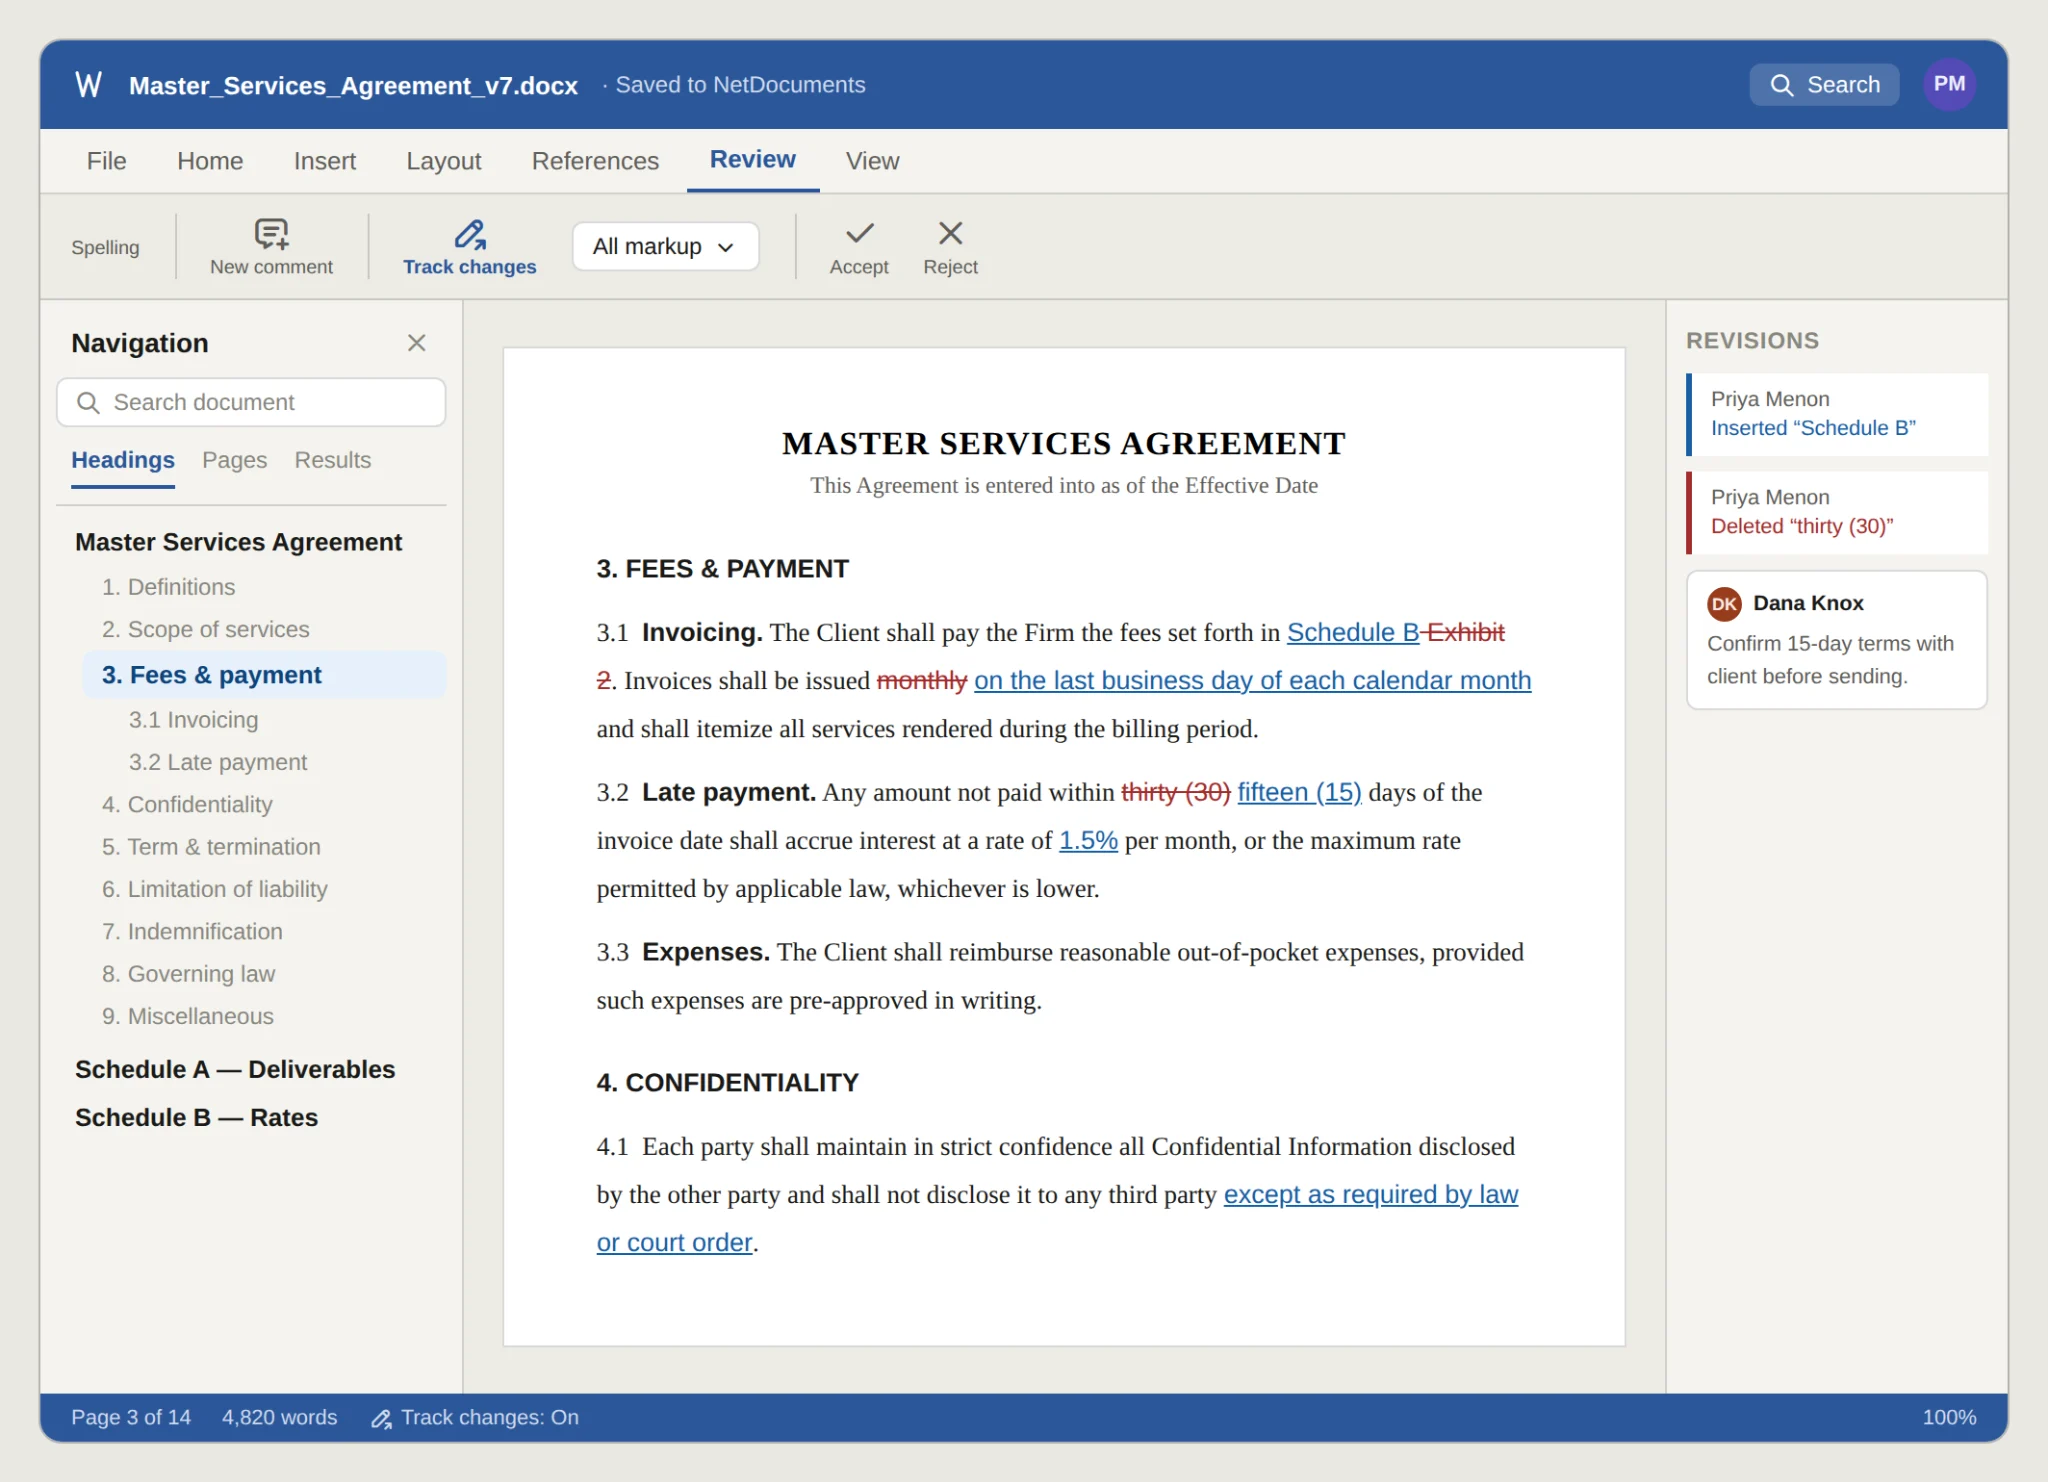The image size is (2048, 1482).
Task: Click the Accept checkmark icon
Action: pyautogui.click(x=859, y=233)
